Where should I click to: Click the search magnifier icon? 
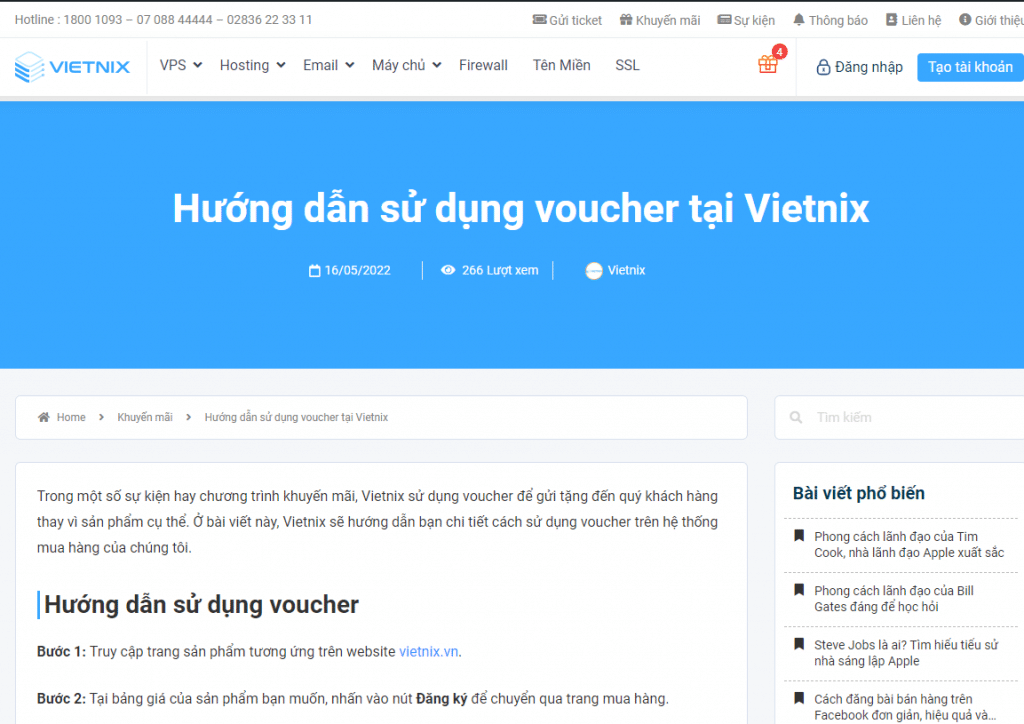(x=795, y=417)
